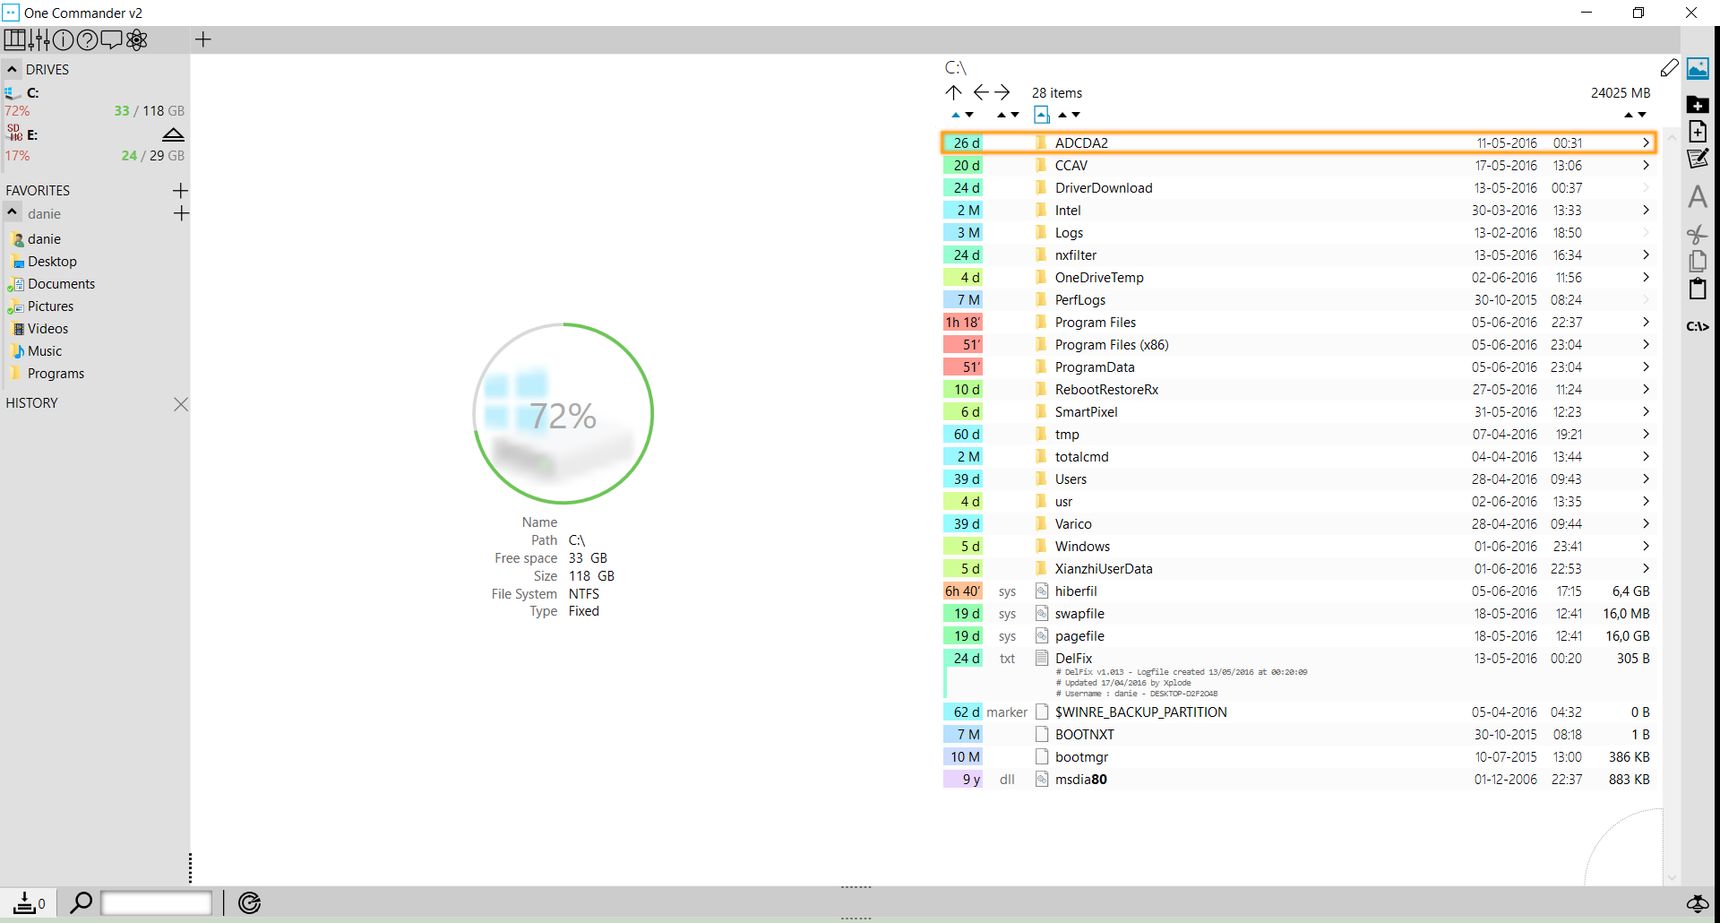Focus the search input field
Viewport: 1720px width, 923px height.
coord(156,903)
